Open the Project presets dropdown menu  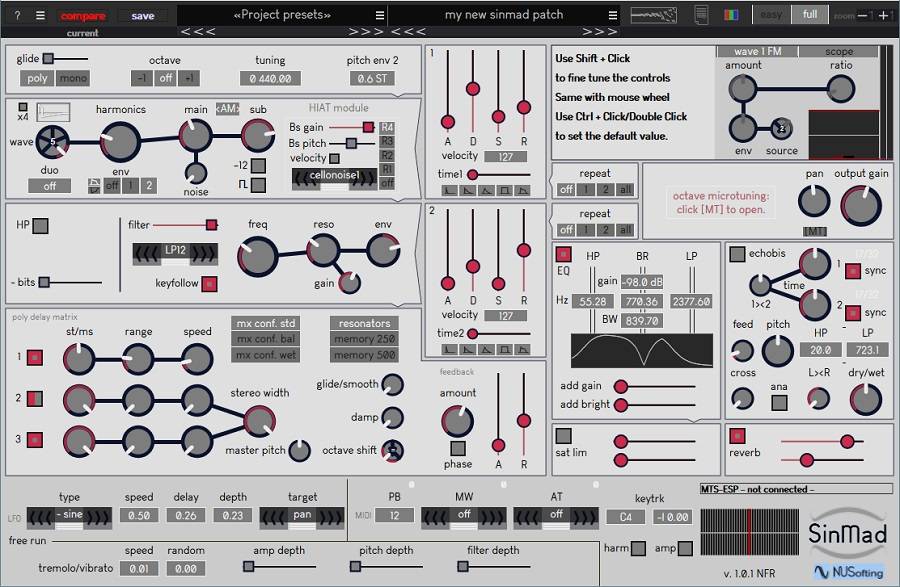click(x=379, y=15)
